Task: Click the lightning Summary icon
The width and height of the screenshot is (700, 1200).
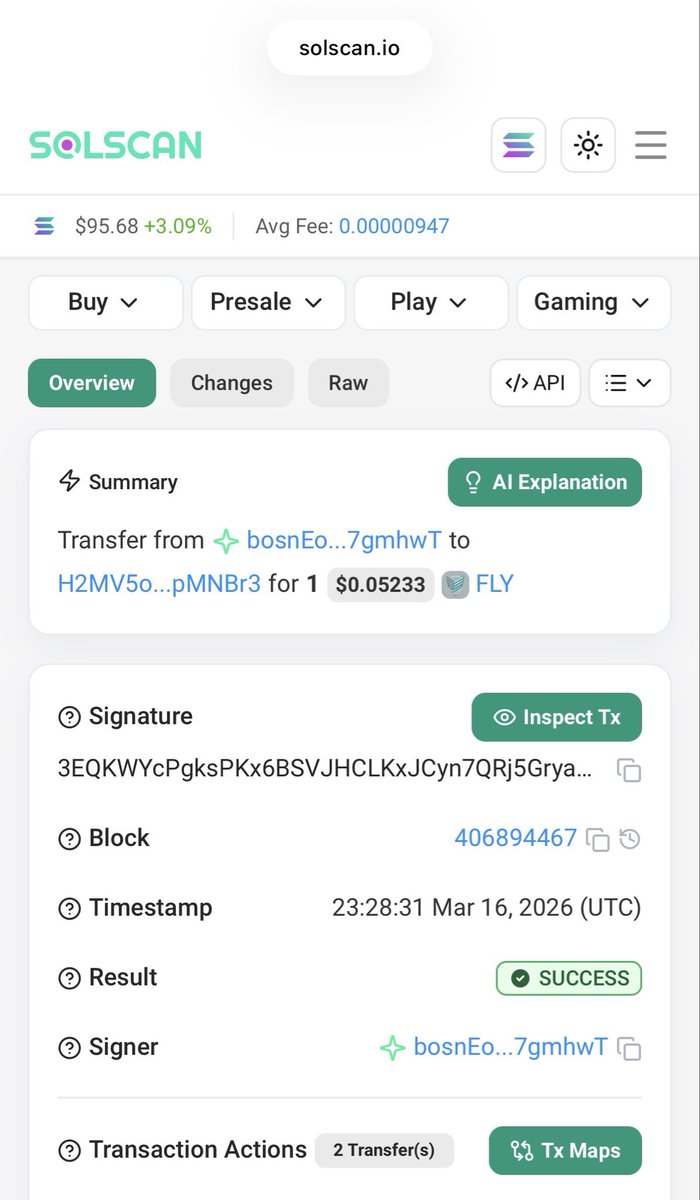Action: (x=69, y=481)
